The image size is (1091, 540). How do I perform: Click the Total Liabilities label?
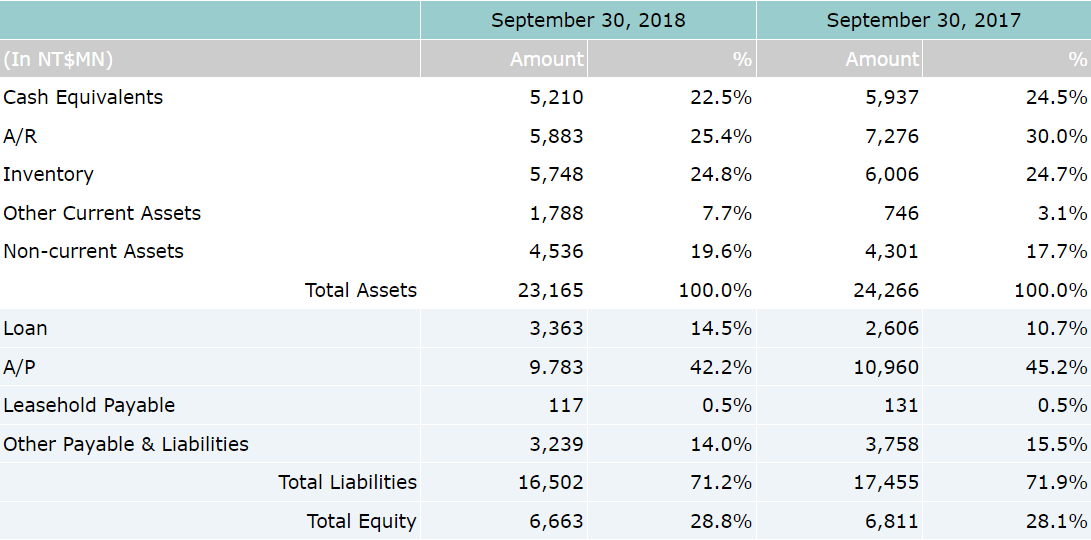click(x=347, y=482)
